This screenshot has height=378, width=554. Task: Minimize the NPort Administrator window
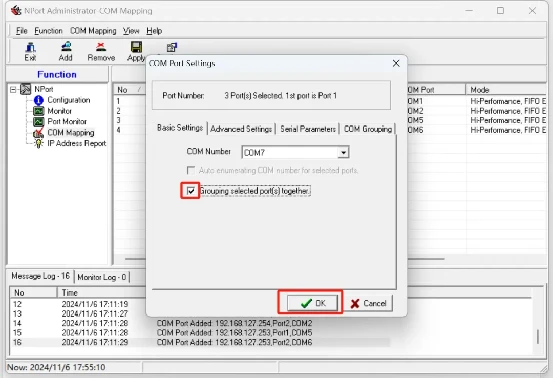(469, 11)
